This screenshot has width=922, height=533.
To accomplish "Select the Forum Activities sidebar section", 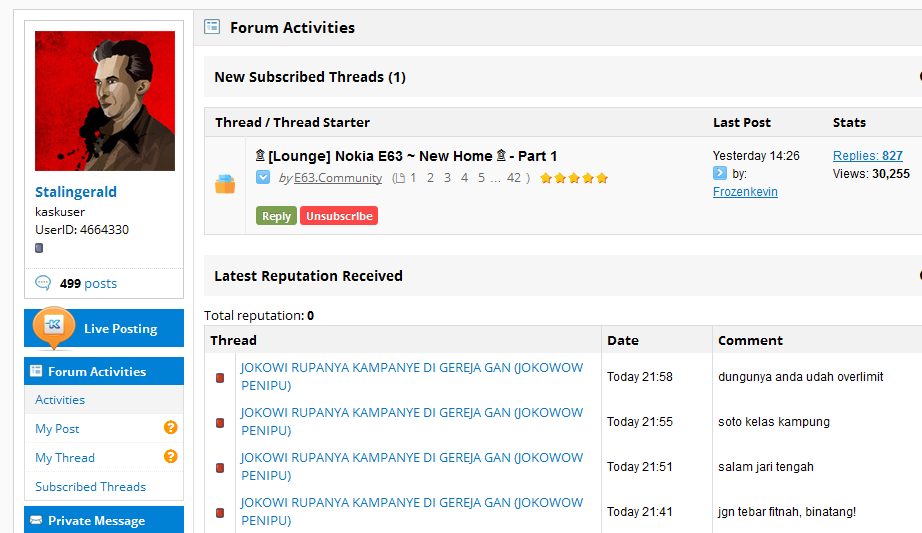I will 104,371.
